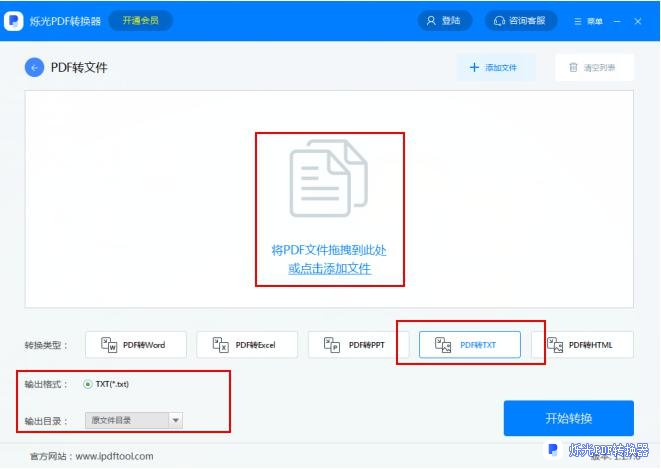Select the PDF转TXT conversion type
Screen dimensions: 661x469
470,345
